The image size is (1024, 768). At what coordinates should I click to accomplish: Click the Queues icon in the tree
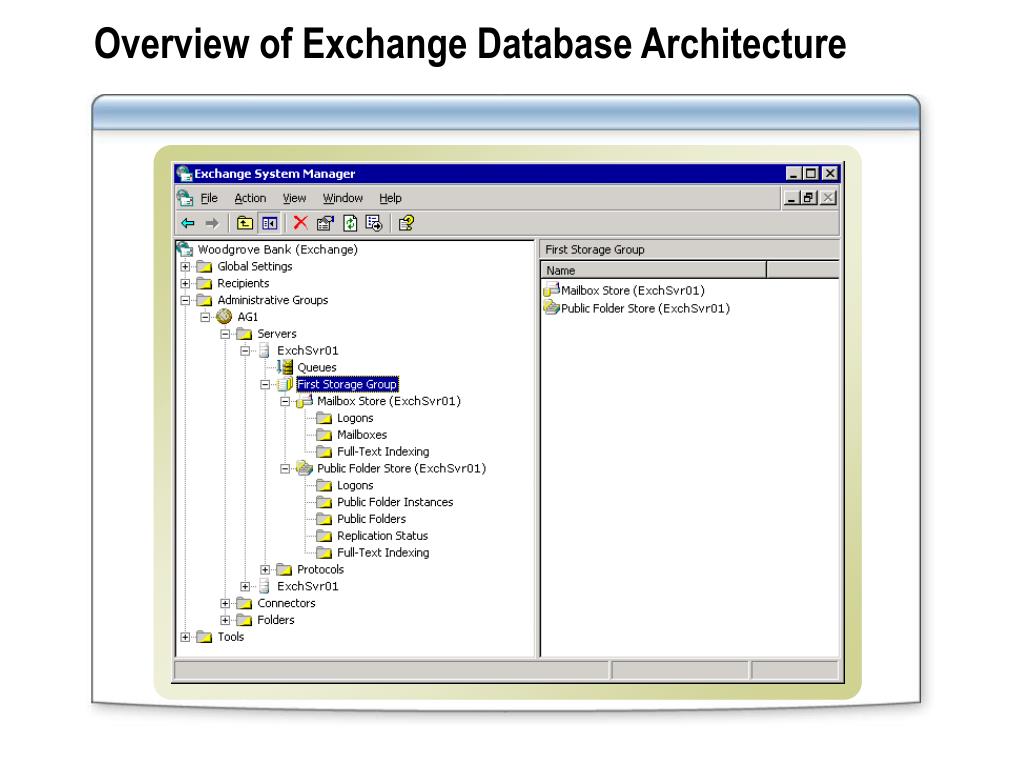[x=285, y=367]
